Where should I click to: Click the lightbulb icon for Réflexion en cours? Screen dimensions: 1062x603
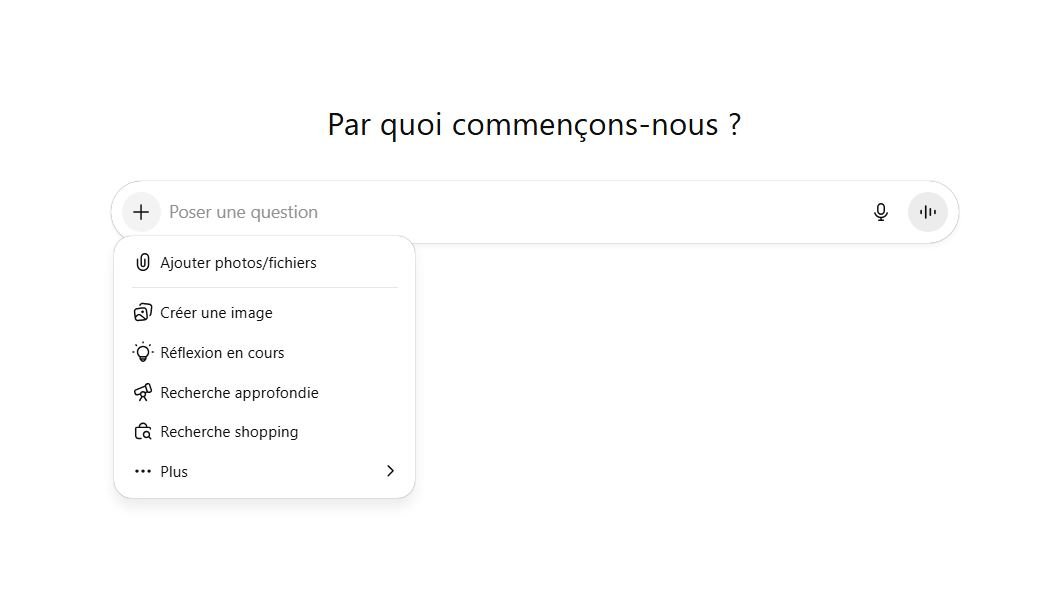point(143,352)
